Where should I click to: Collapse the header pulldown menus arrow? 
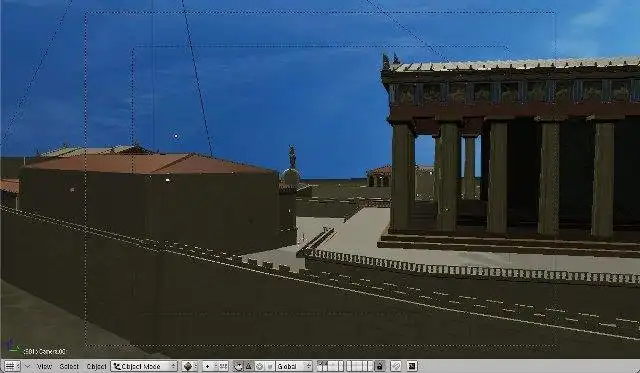coord(27,366)
